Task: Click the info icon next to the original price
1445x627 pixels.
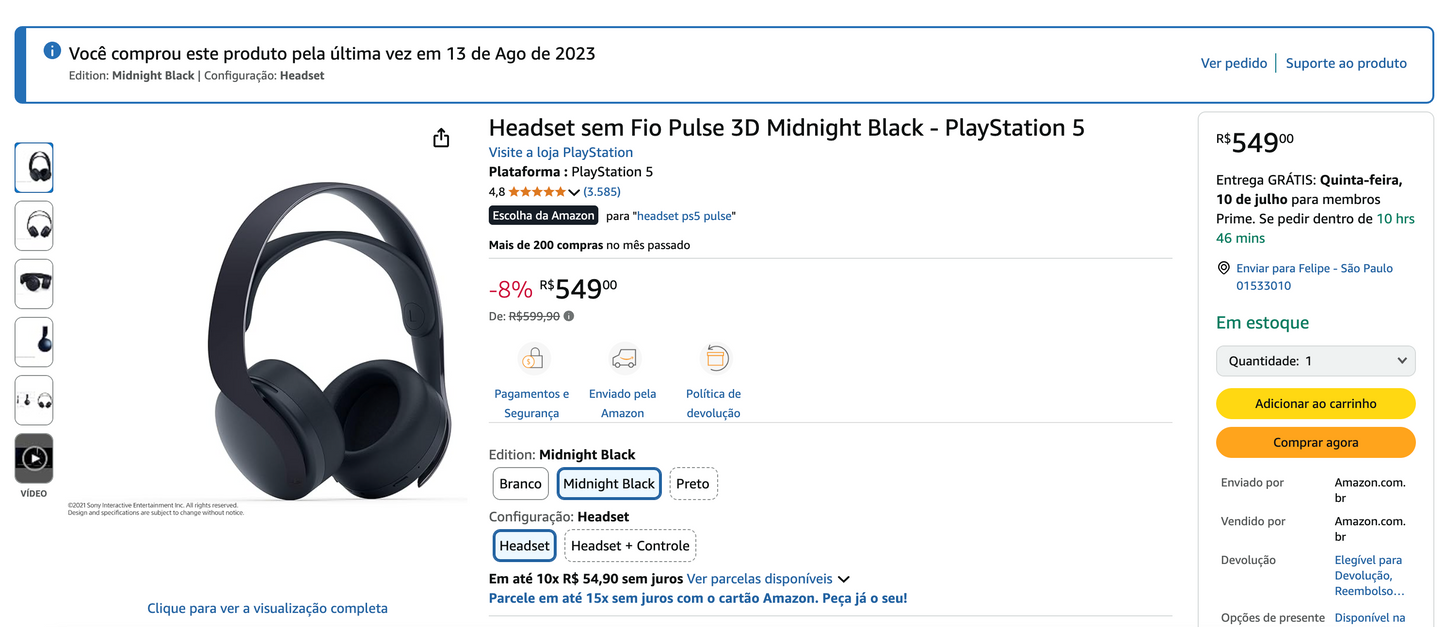Action: pos(568,315)
